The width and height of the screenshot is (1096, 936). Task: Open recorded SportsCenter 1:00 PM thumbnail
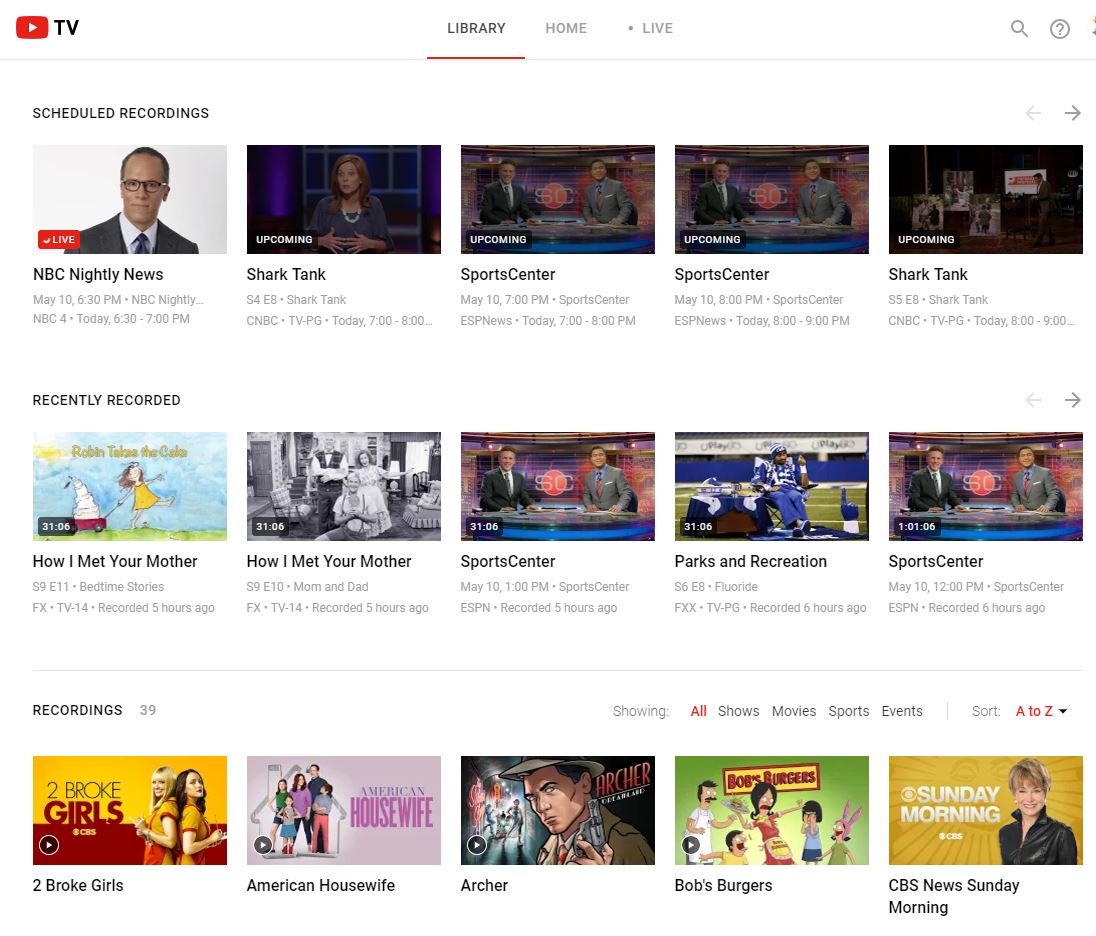[x=558, y=487]
